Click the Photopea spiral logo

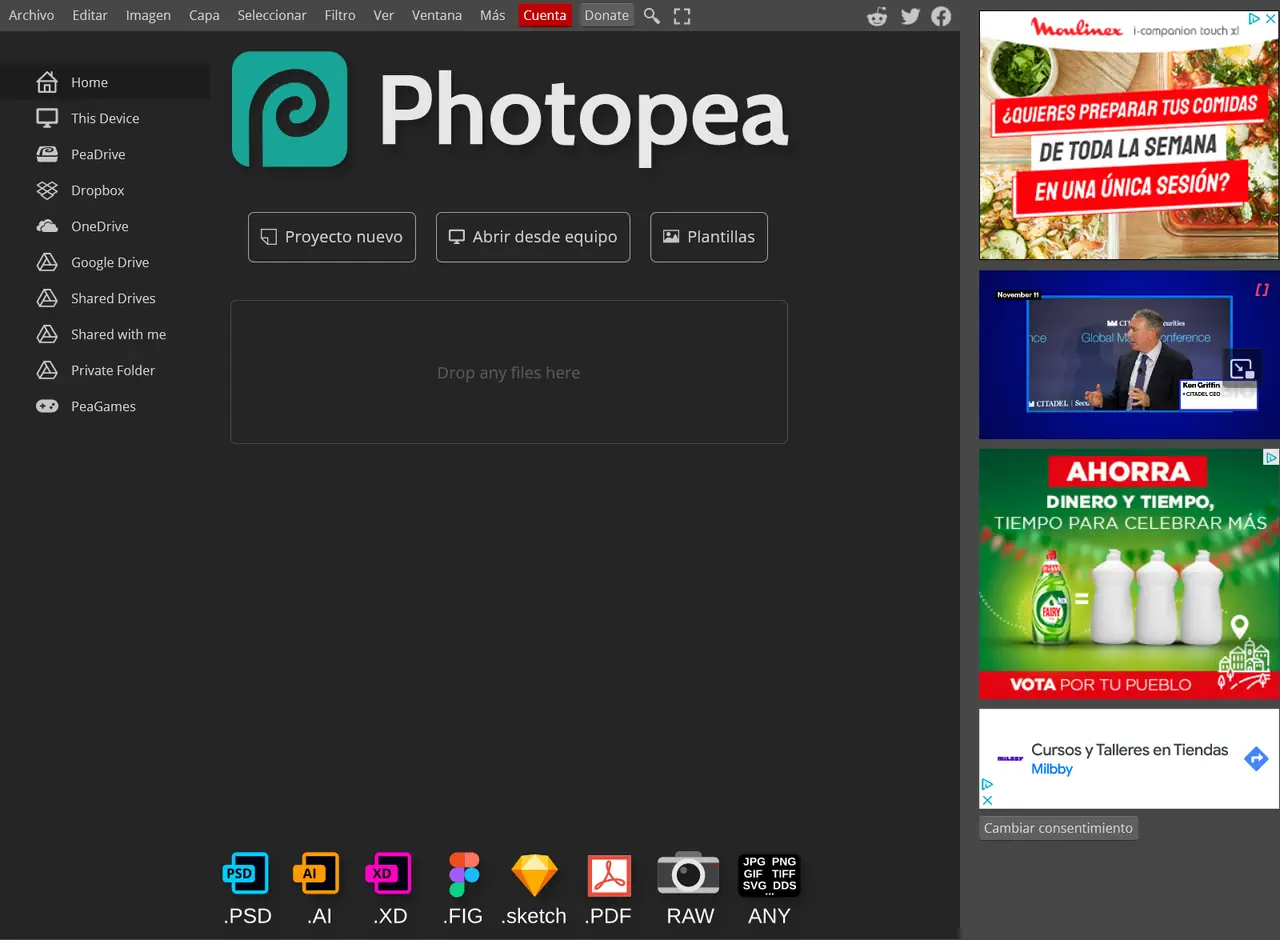click(290, 109)
